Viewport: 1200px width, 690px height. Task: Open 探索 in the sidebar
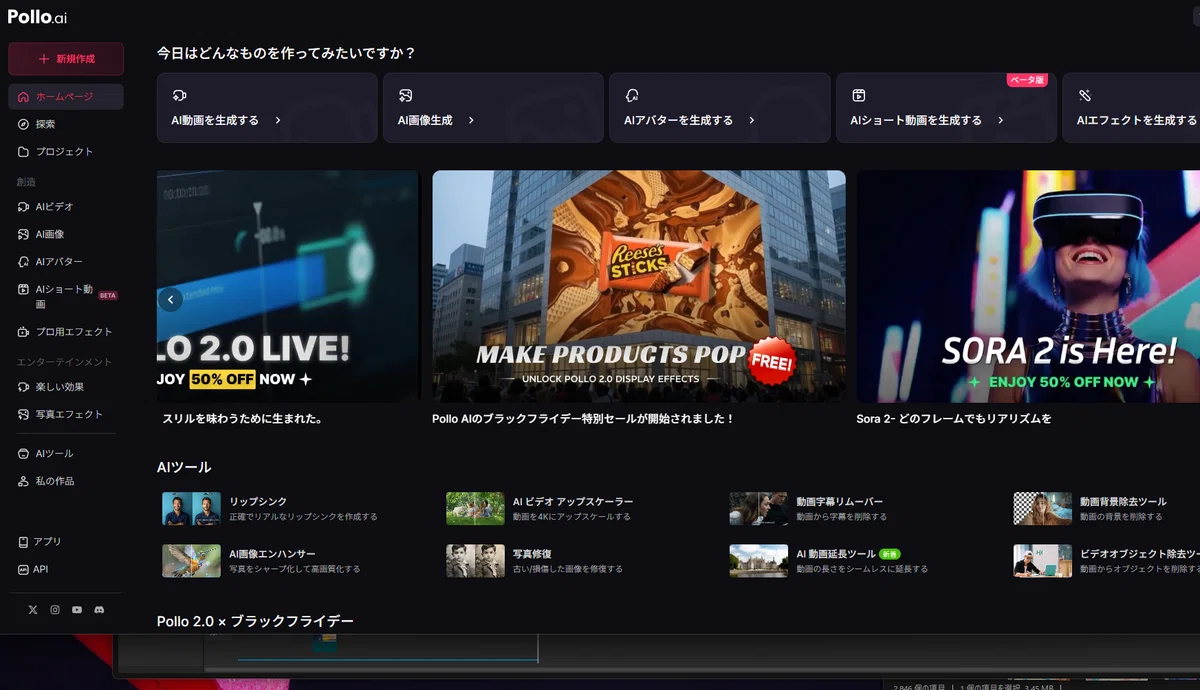pyautogui.click(x=66, y=124)
